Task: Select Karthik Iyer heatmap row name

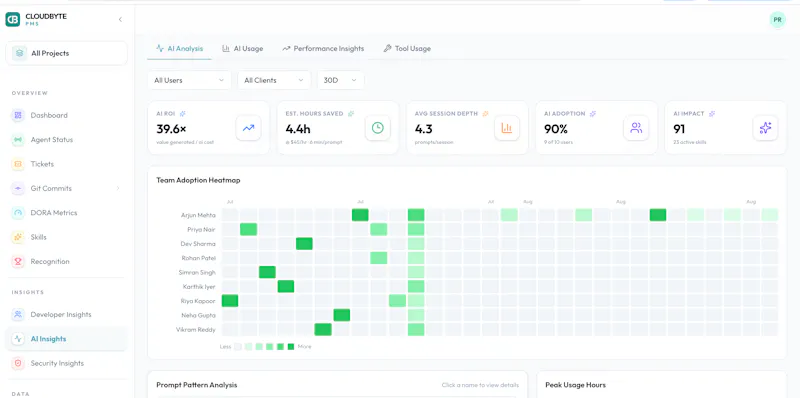Action: 199,286
